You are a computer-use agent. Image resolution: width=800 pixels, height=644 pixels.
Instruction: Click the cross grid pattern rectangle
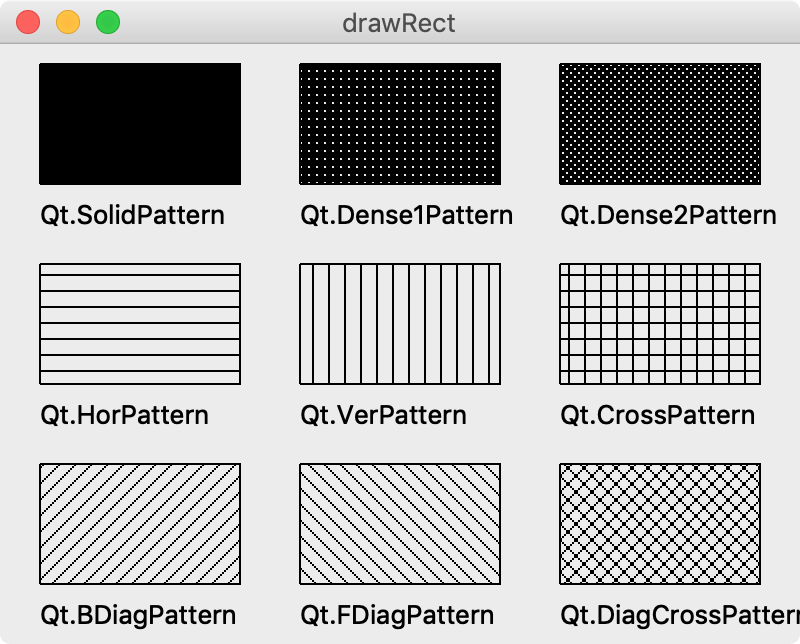point(660,324)
